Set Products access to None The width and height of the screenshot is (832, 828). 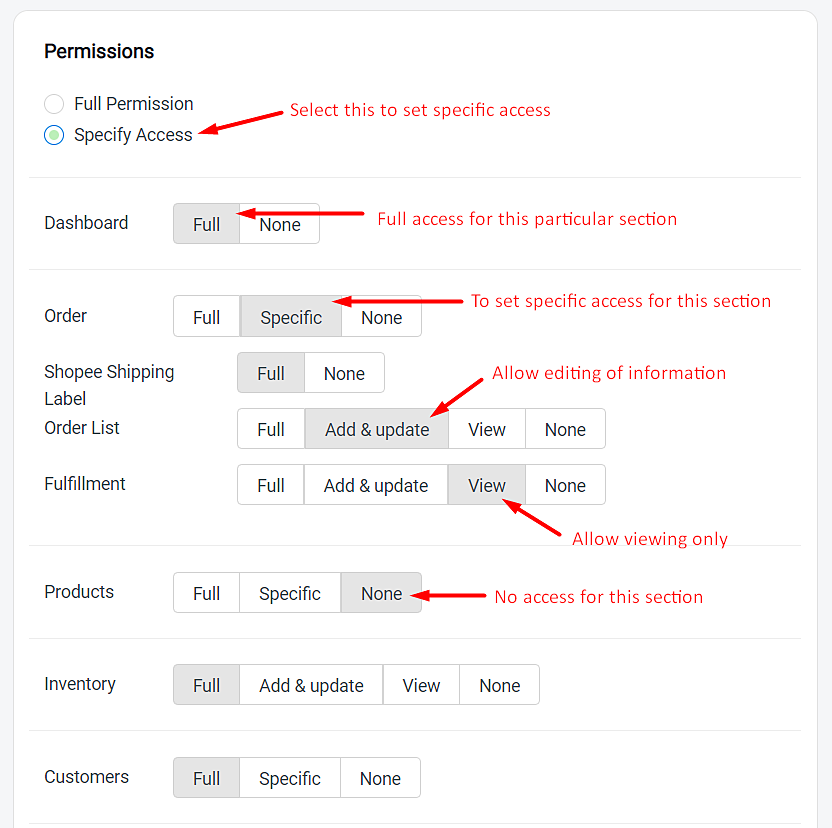tap(382, 593)
